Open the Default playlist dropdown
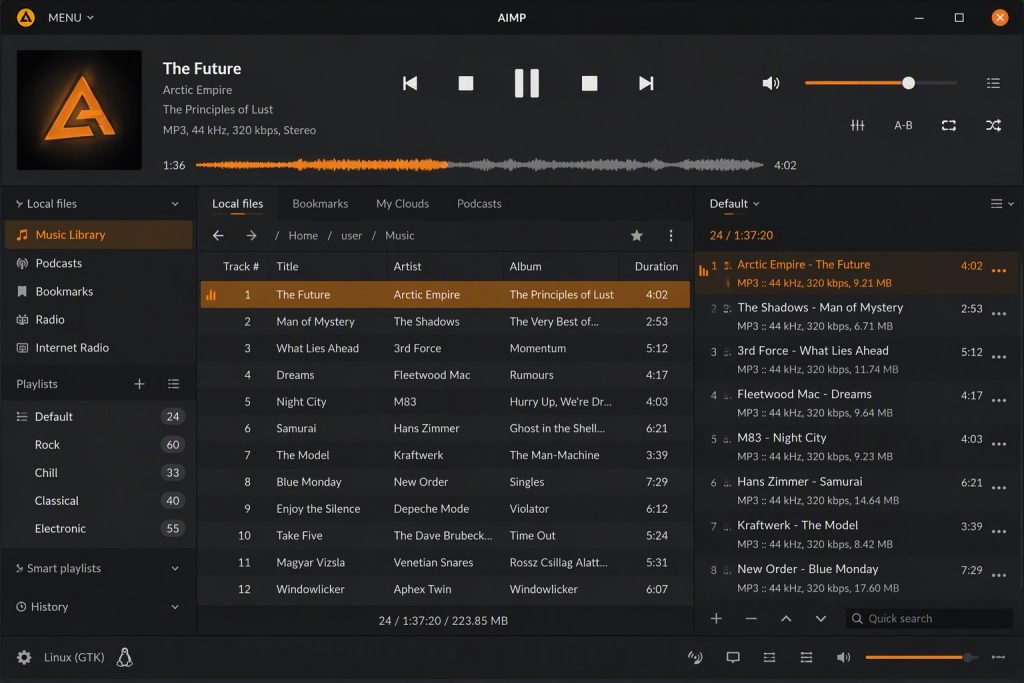1024x683 pixels. pos(735,204)
